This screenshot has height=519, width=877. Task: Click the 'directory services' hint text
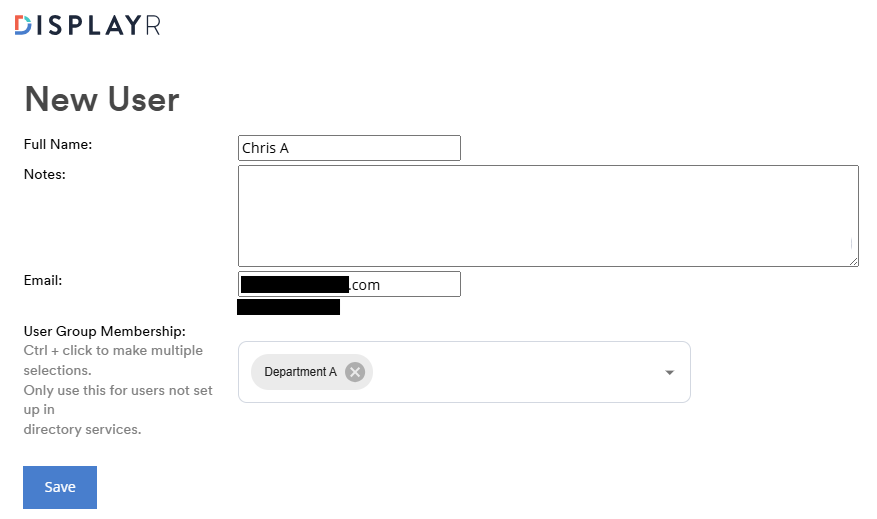coord(83,430)
